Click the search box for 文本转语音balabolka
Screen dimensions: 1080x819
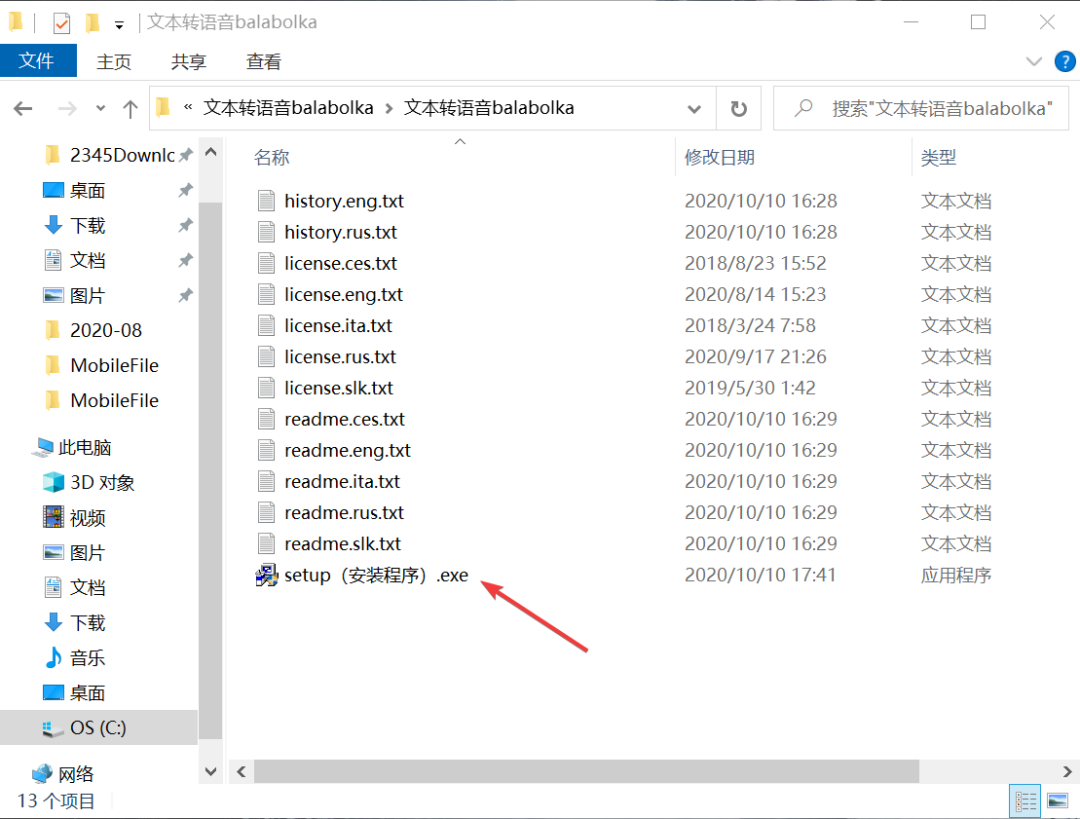(x=921, y=108)
